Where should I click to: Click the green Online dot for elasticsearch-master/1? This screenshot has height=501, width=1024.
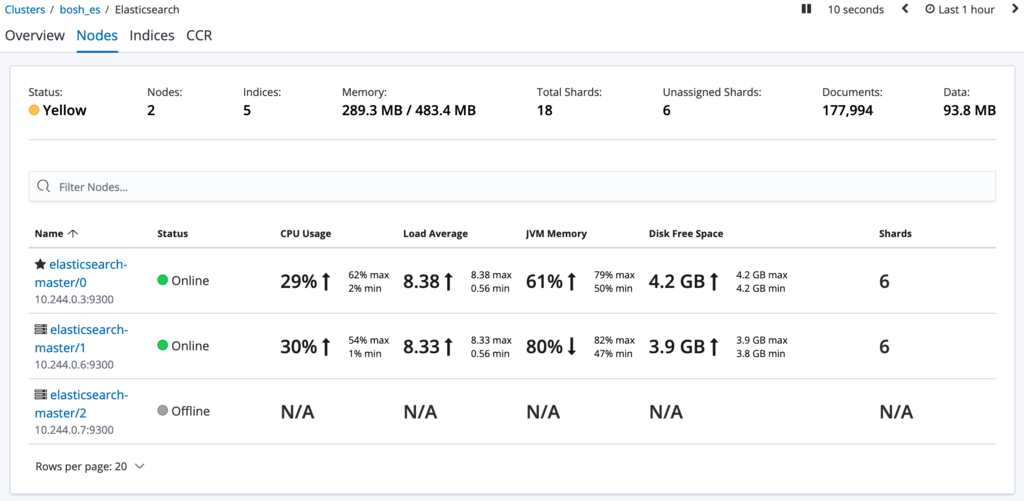tap(163, 346)
